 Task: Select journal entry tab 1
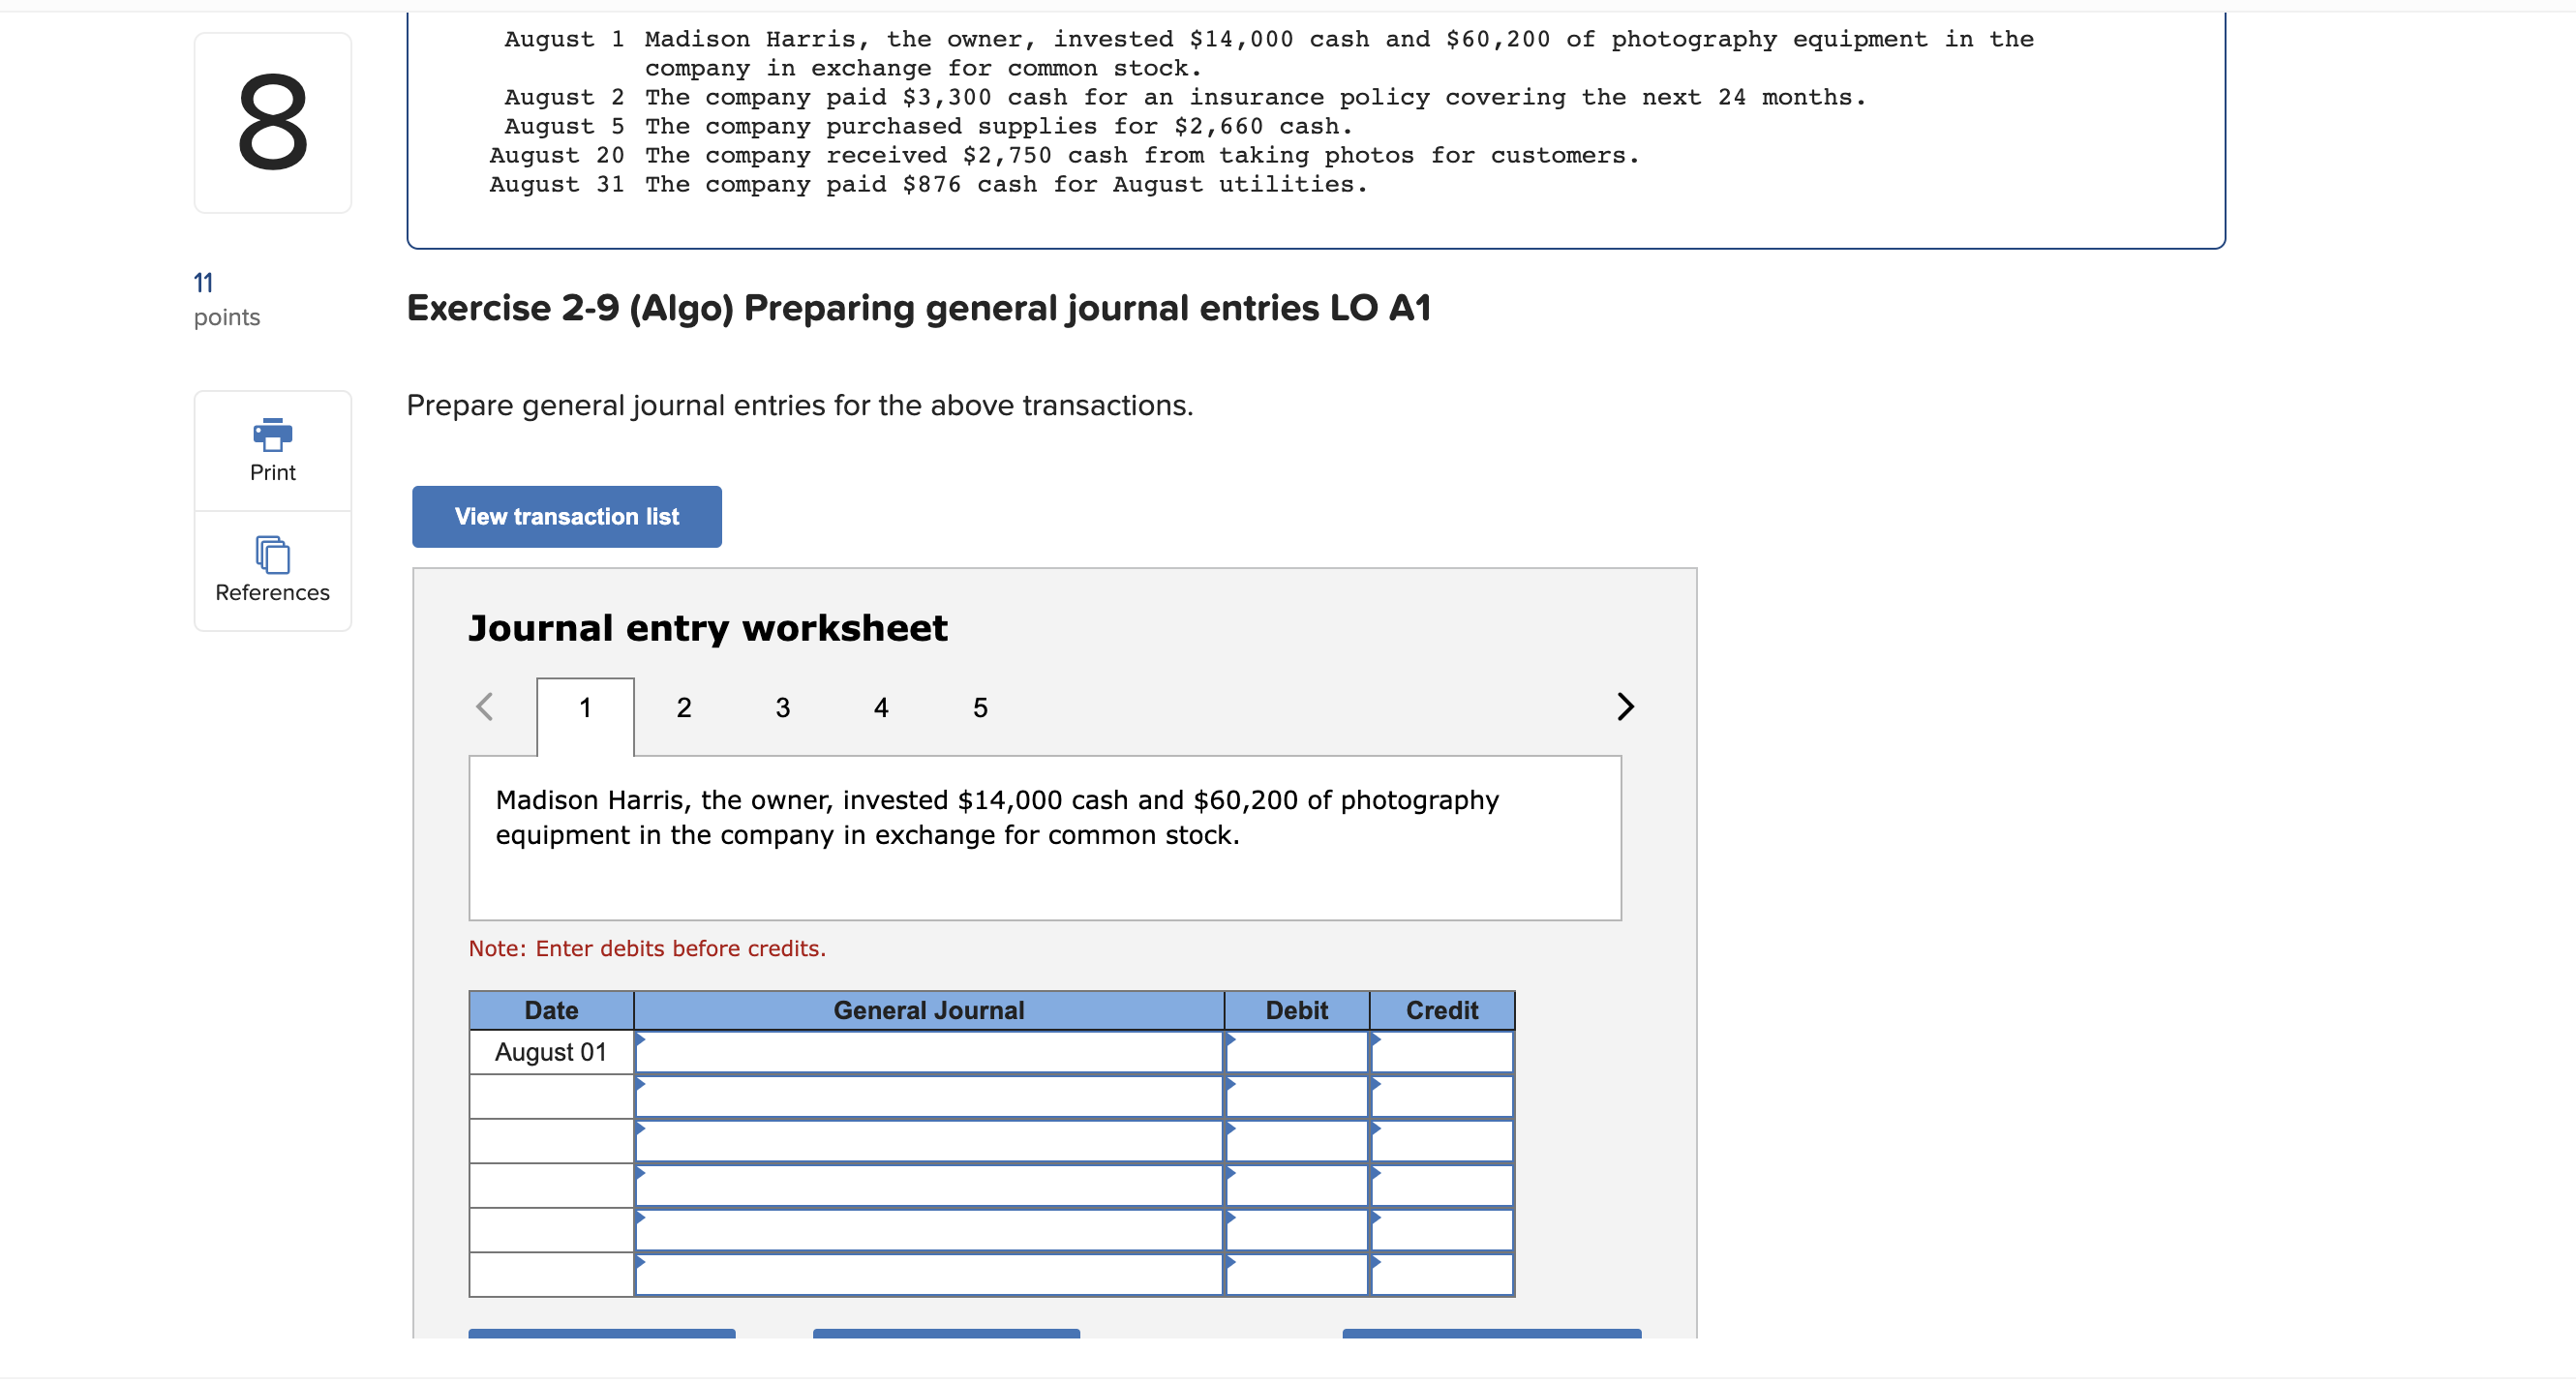click(585, 708)
